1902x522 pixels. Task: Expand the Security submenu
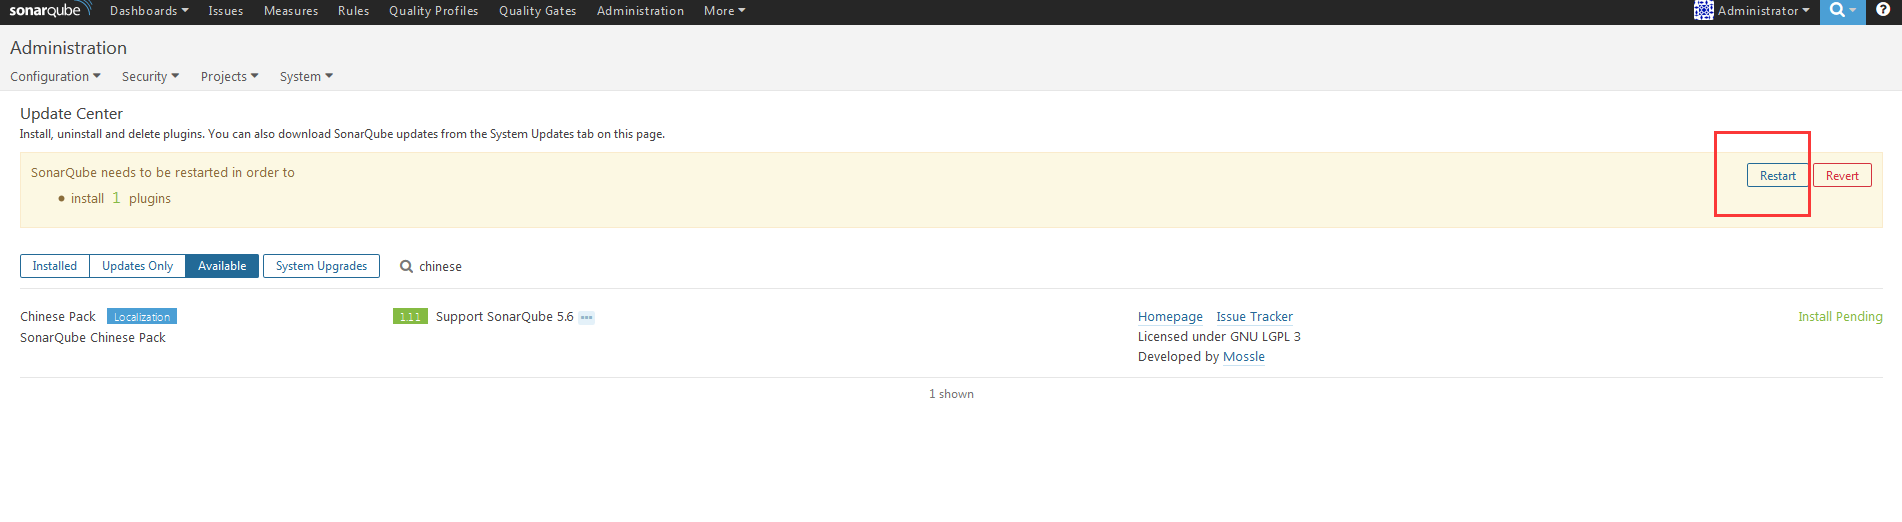[150, 76]
